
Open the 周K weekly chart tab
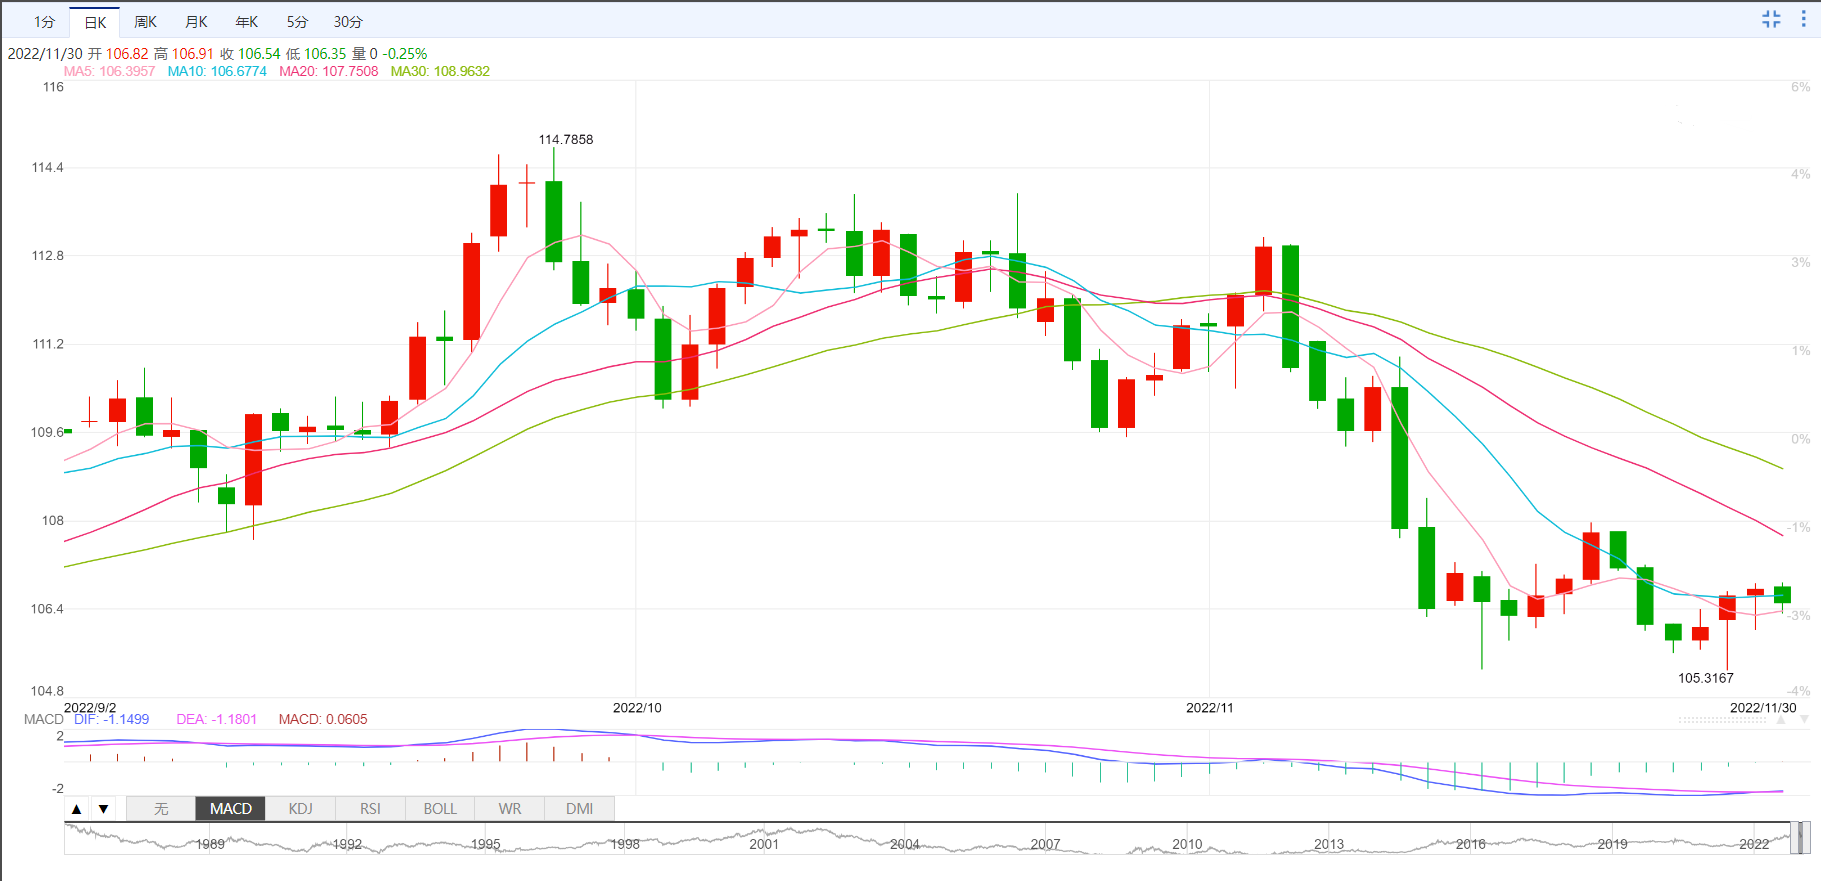146,22
